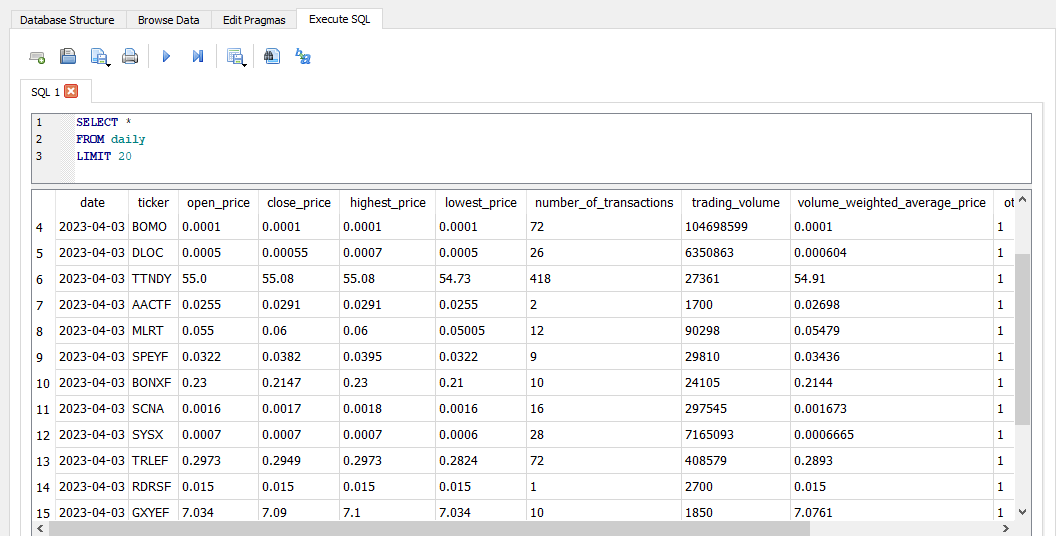Select the Execute SQL tab
The width and height of the screenshot is (1056, 536).
point(339,19)
